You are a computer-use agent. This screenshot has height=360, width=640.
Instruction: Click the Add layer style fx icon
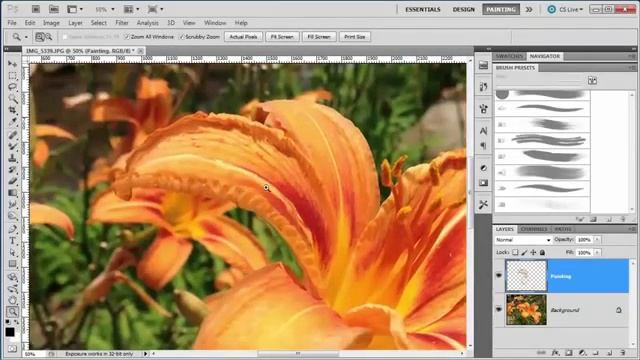coord(555,353)
